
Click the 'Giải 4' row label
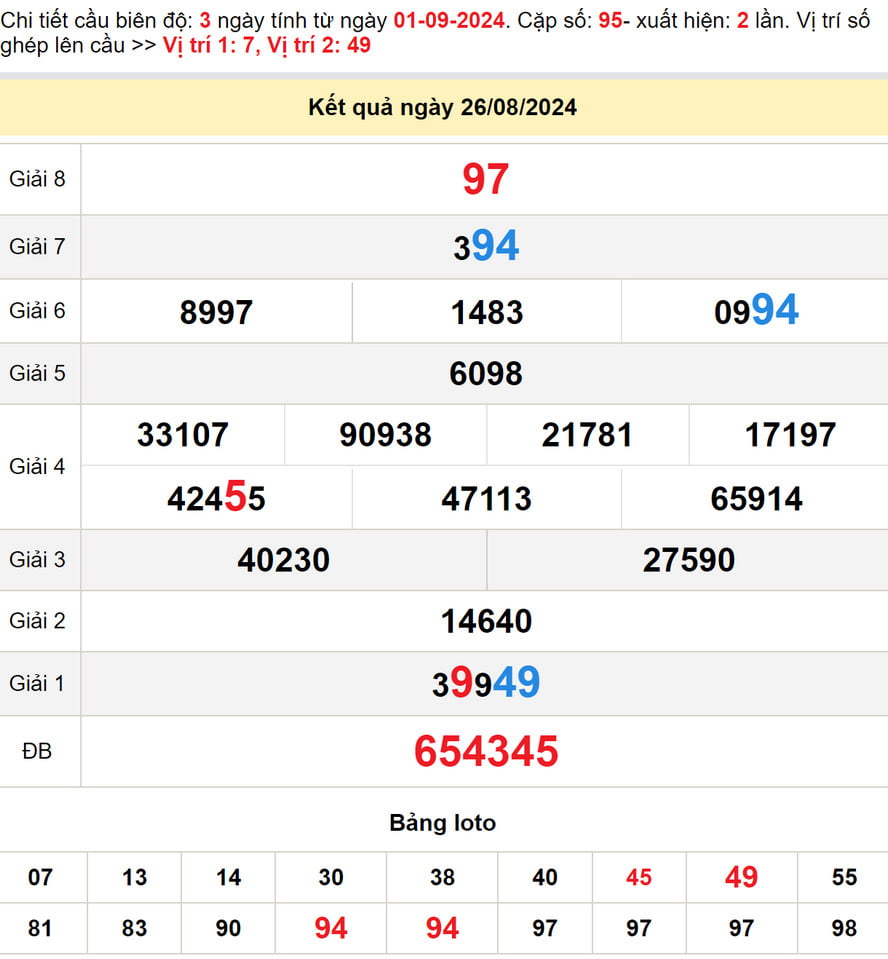[37, 467]
